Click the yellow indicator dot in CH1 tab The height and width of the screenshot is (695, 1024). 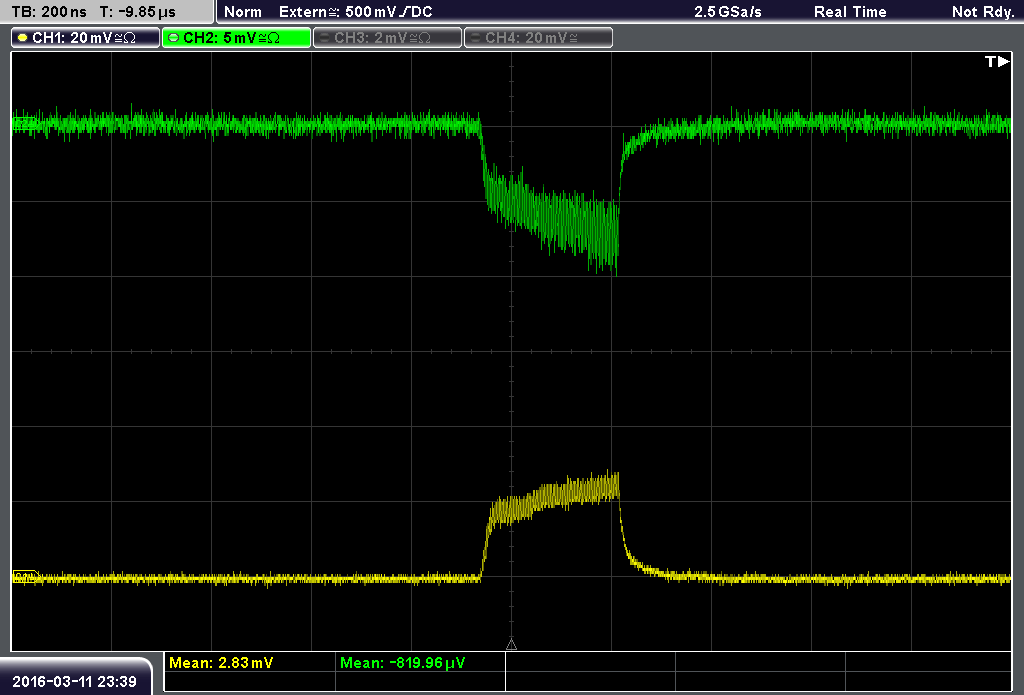[23, 38]
